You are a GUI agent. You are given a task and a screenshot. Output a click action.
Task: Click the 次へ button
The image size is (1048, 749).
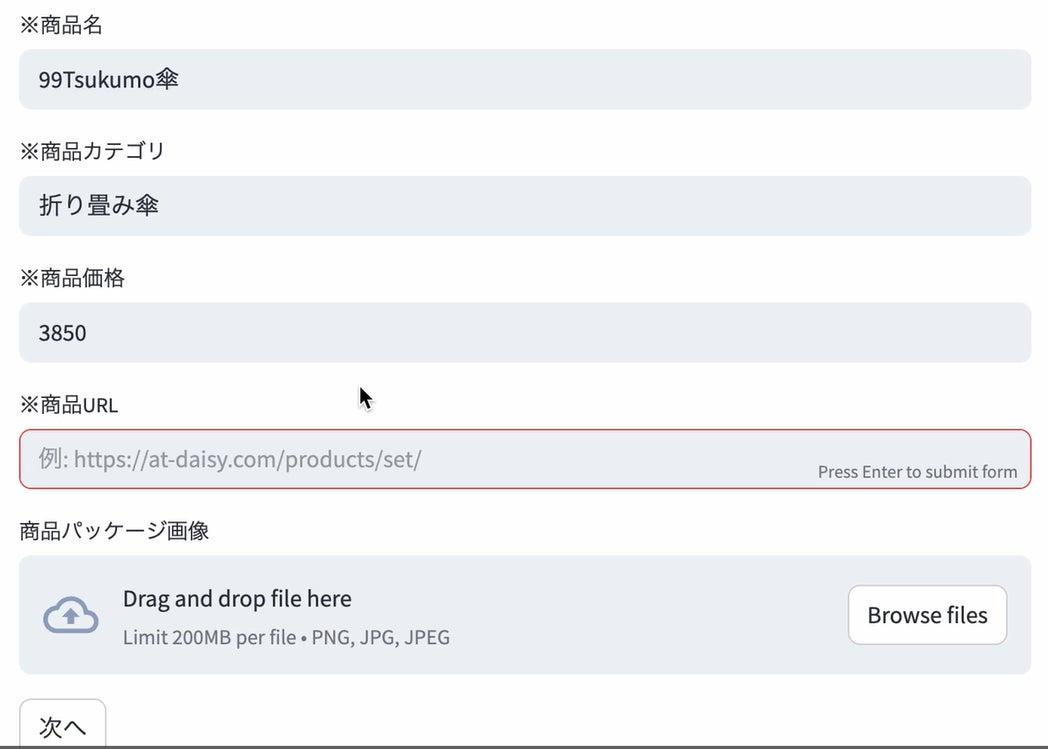(x=62, y=726)
